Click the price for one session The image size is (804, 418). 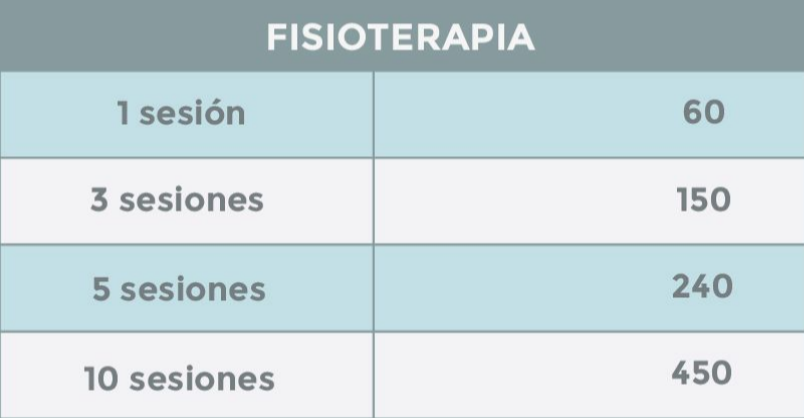pos(703,112)
